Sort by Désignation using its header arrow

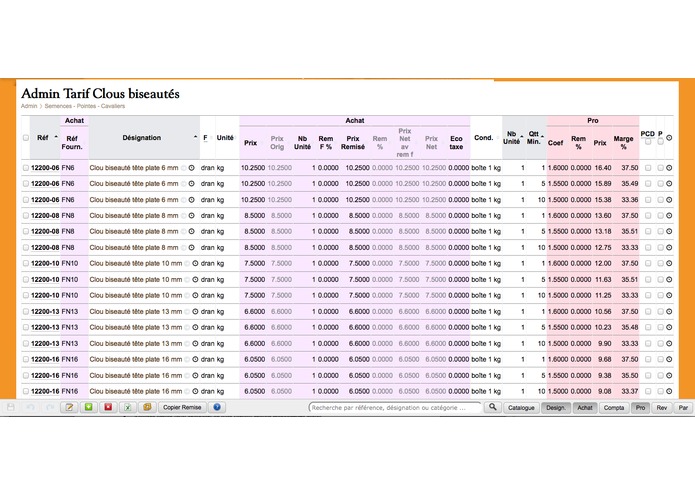click(195, 137)
